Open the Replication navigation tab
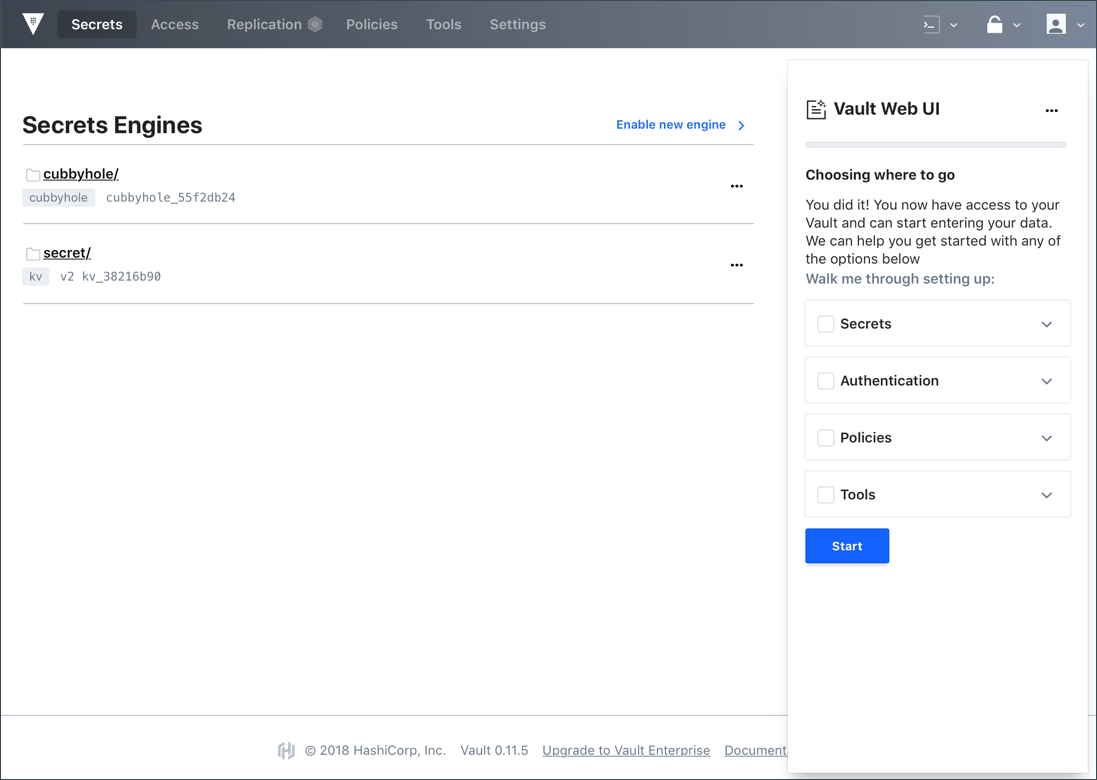 pos(264,24)
